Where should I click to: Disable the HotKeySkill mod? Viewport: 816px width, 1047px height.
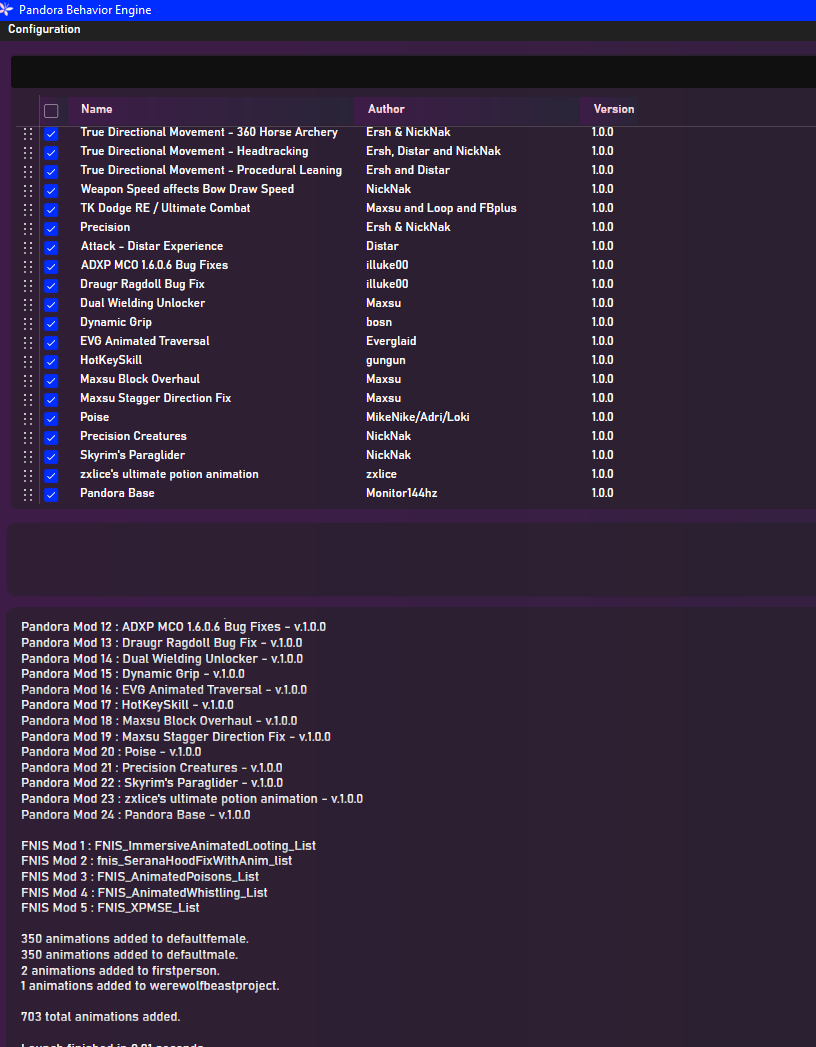click(x=51, y=361)
